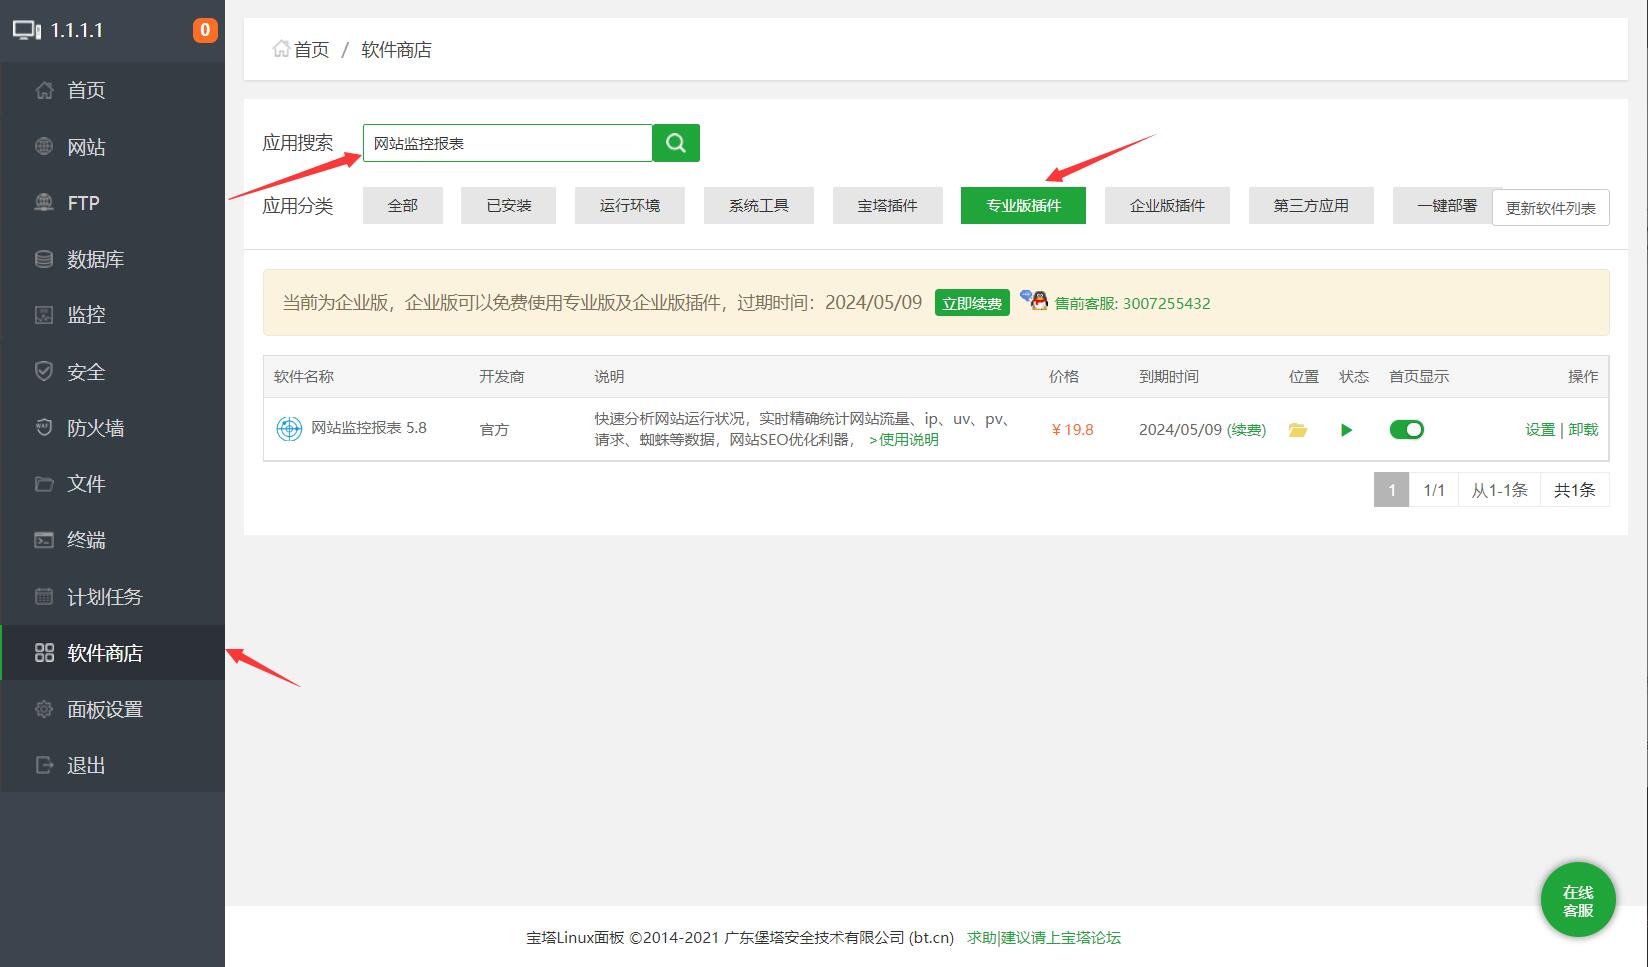Click the FTP icon in sidebar
Screen dimensions: 1648x967
coord(44,203)
